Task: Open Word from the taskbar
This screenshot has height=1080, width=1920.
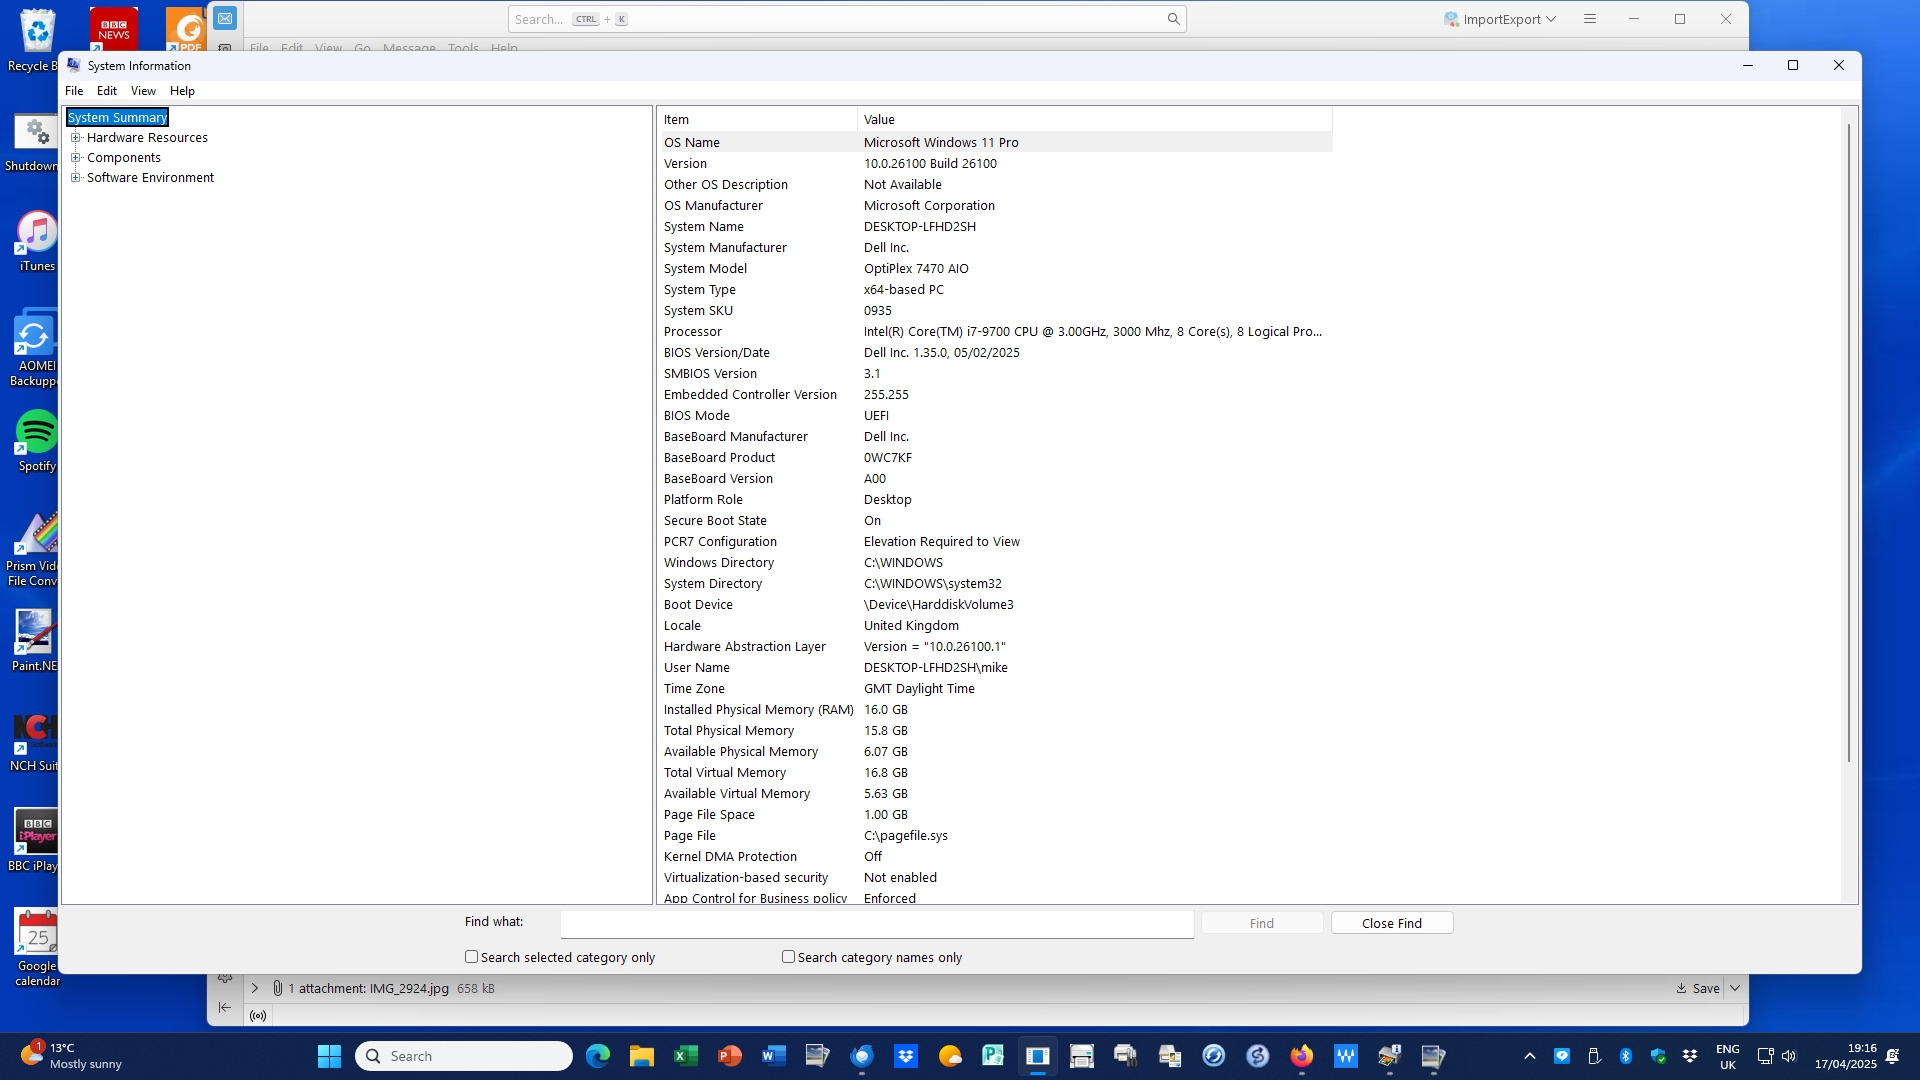Action: point(772,1055)
